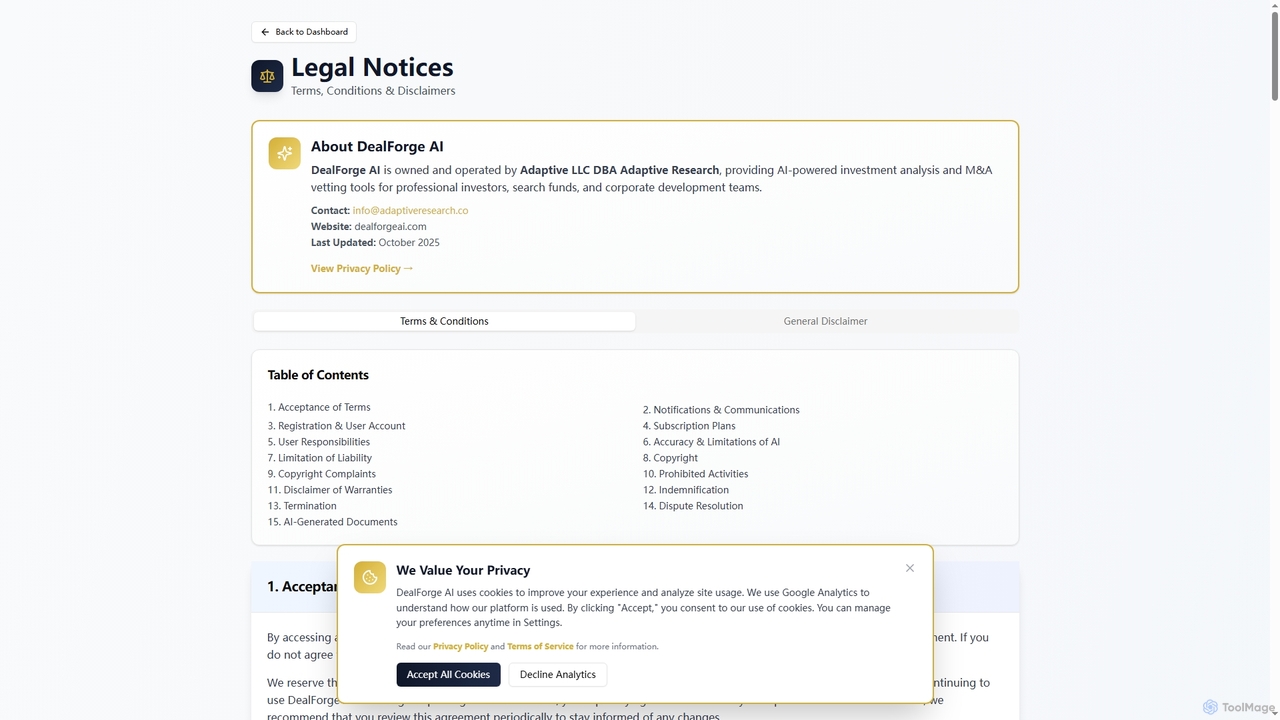Jump to 5. User Responsibilities
The height and width of the screenshot is (720, 1280).
(x=319, y=442)
